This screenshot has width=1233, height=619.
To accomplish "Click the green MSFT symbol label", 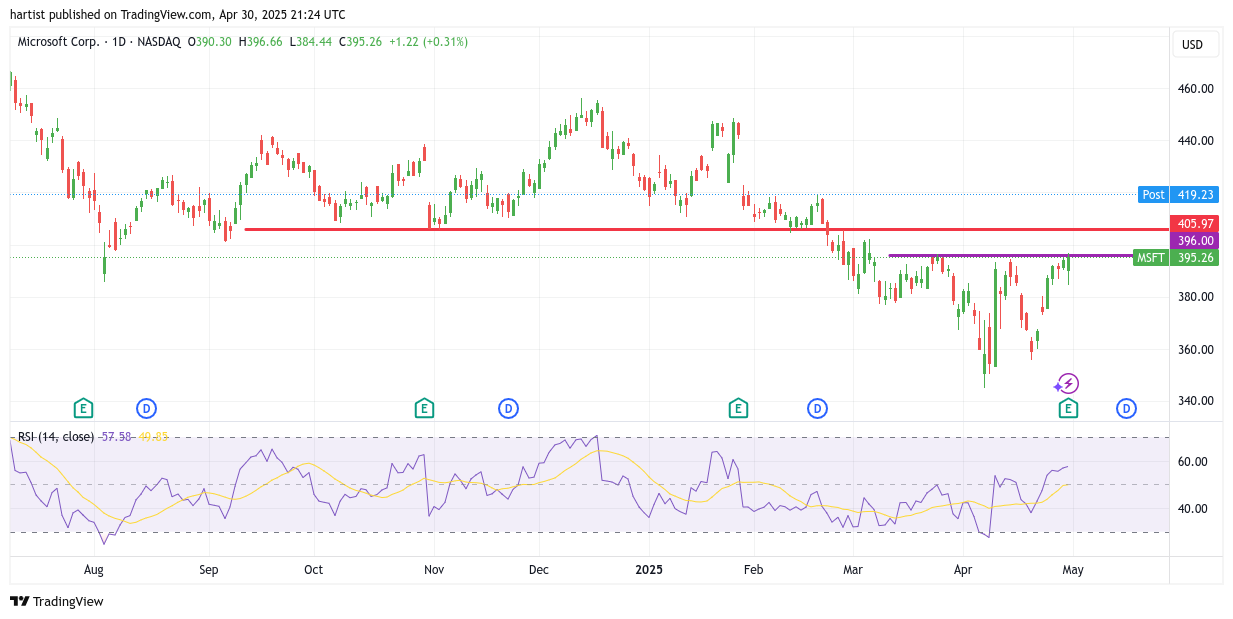I will click(x=1151, y=258).
